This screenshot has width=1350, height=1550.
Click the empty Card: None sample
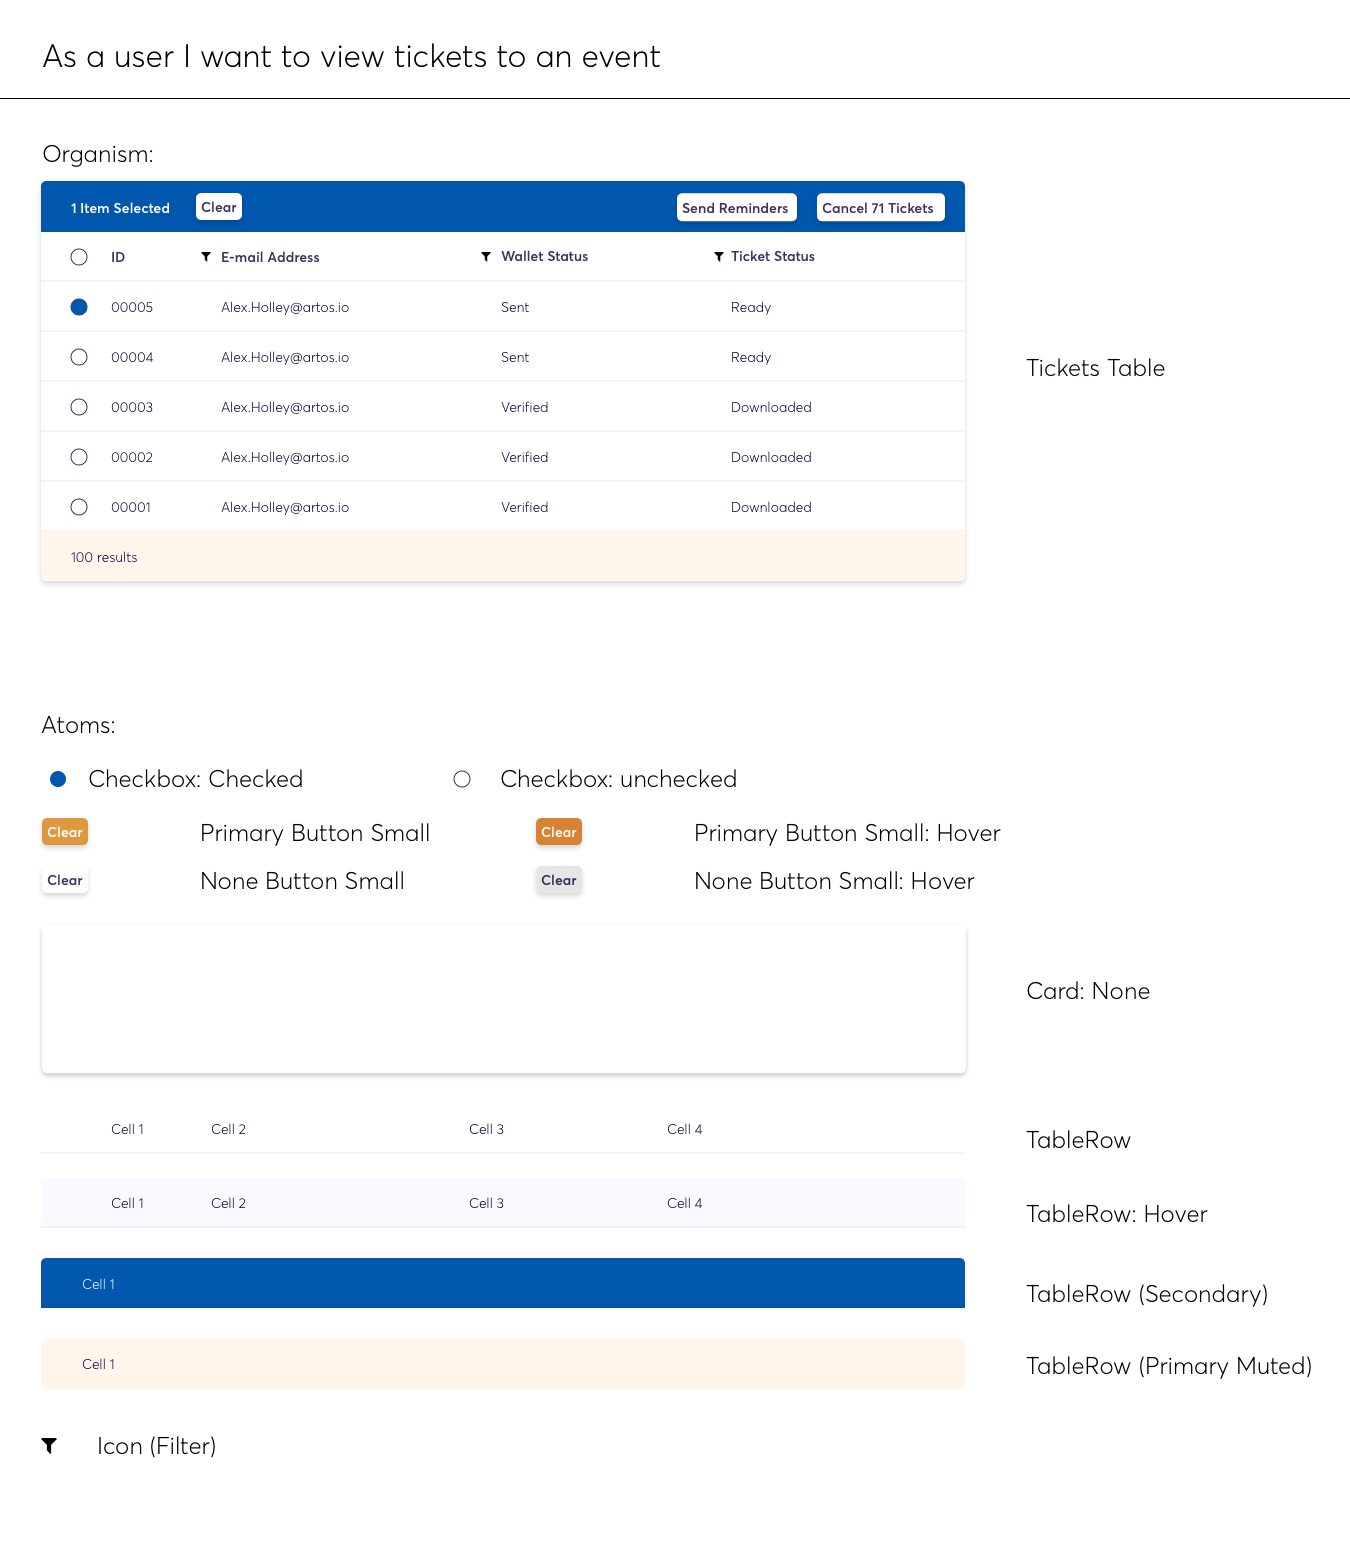coord(504,999)
